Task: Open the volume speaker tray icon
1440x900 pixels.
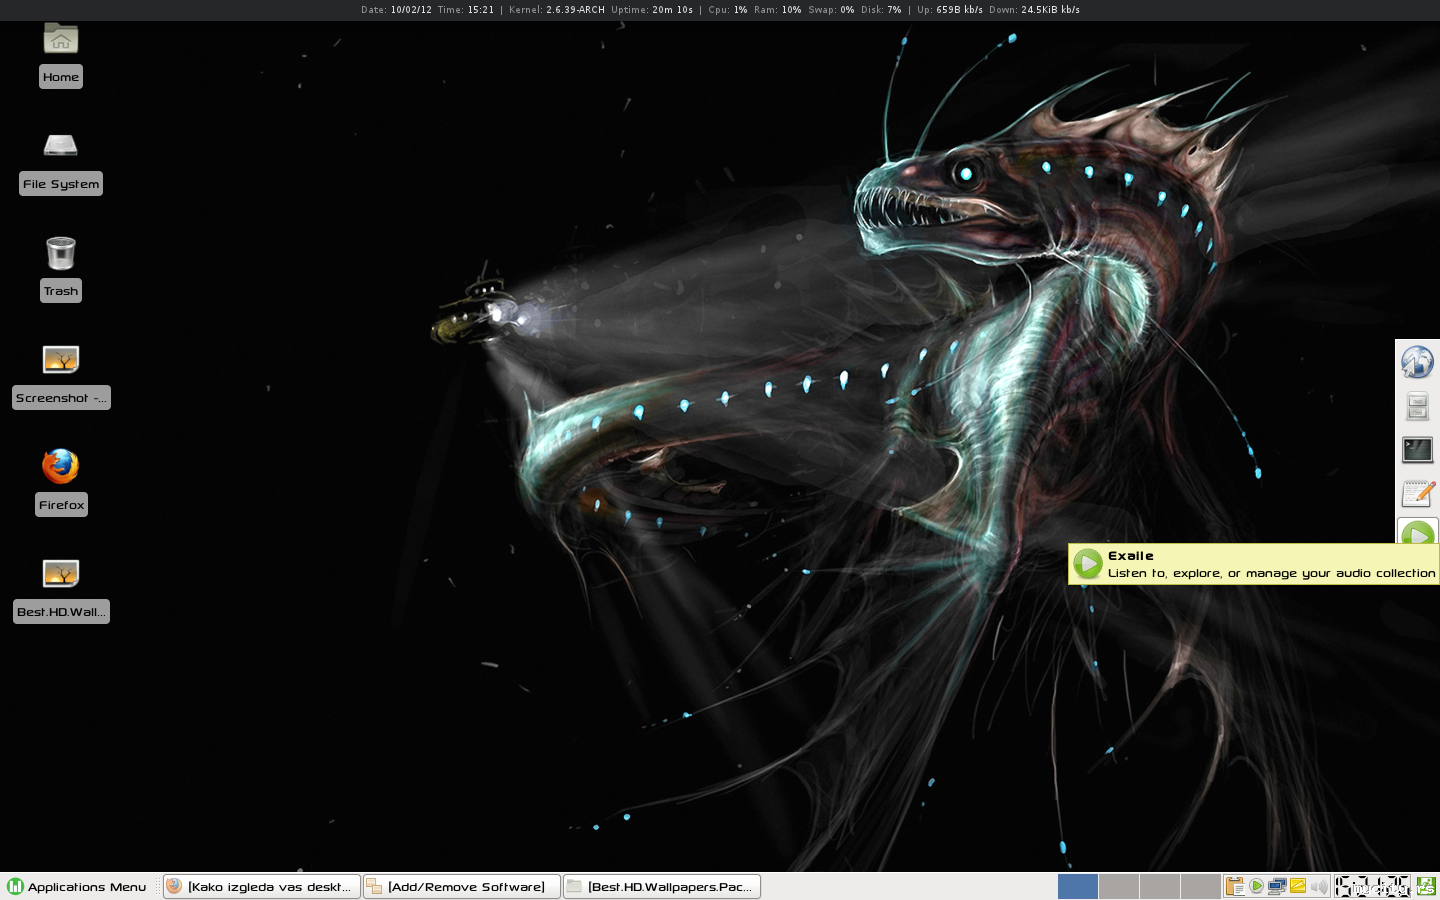Action: point(1319,887)
